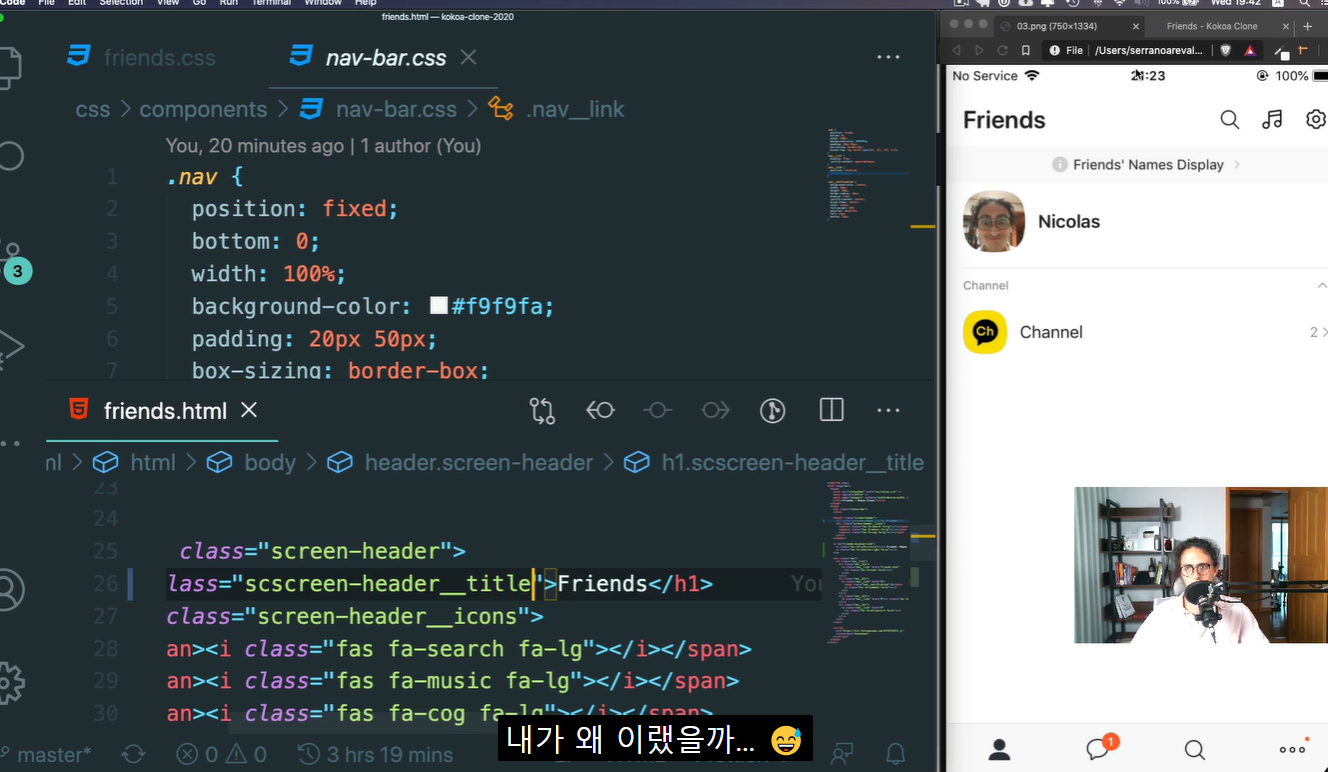Go to previous change arrow icon

click(600, 411)
